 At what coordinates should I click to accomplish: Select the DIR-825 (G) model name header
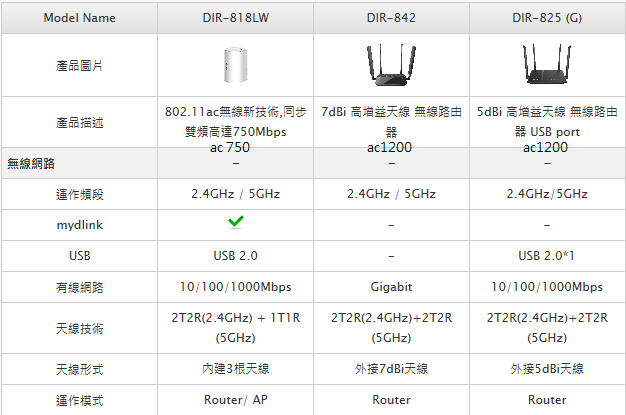click(546, 18)
